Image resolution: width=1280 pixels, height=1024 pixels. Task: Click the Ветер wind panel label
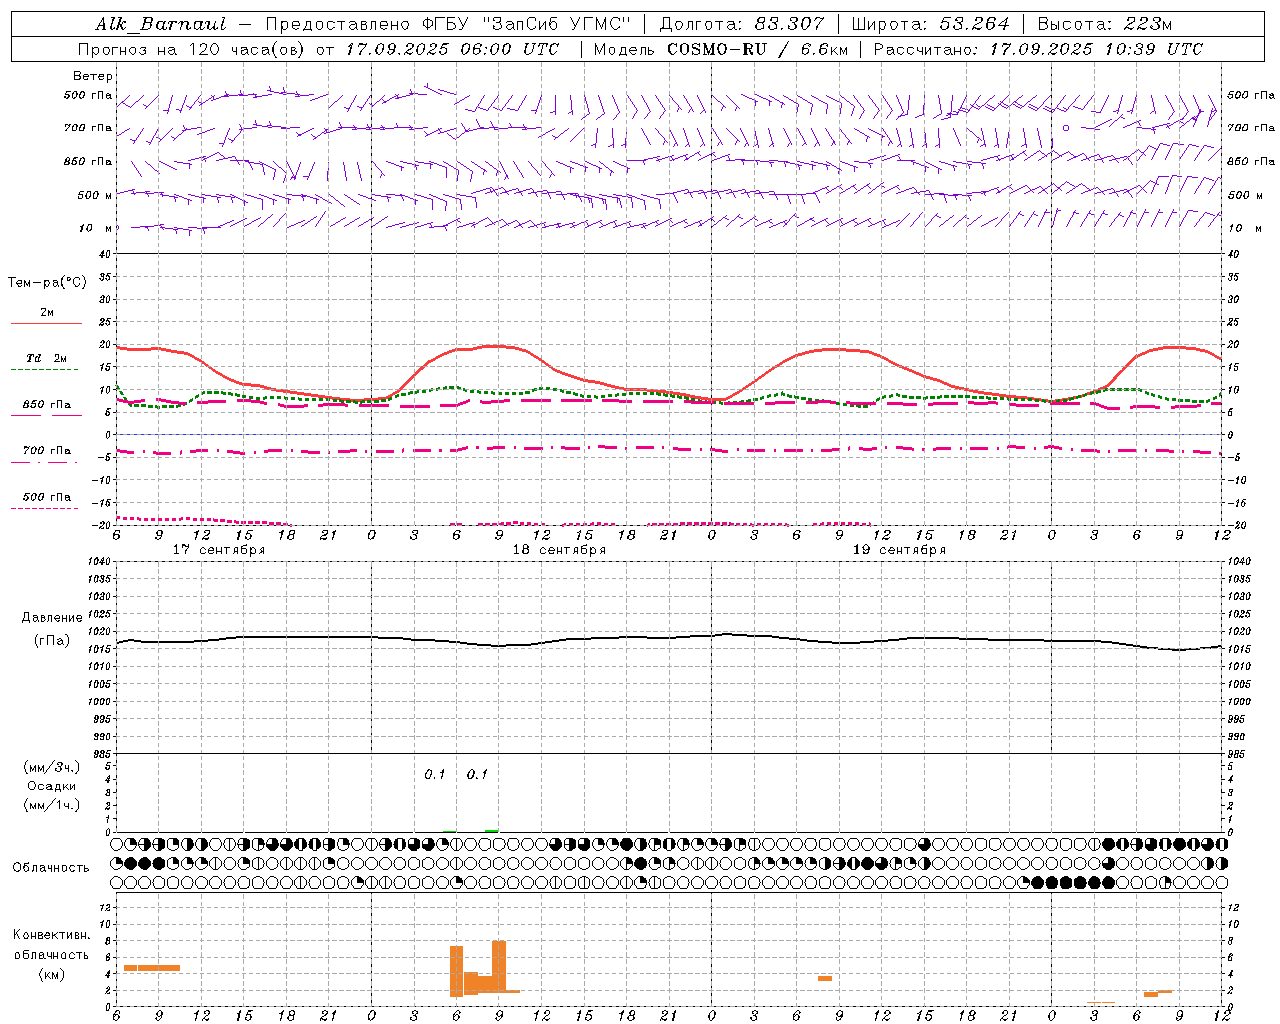[93, 76]
